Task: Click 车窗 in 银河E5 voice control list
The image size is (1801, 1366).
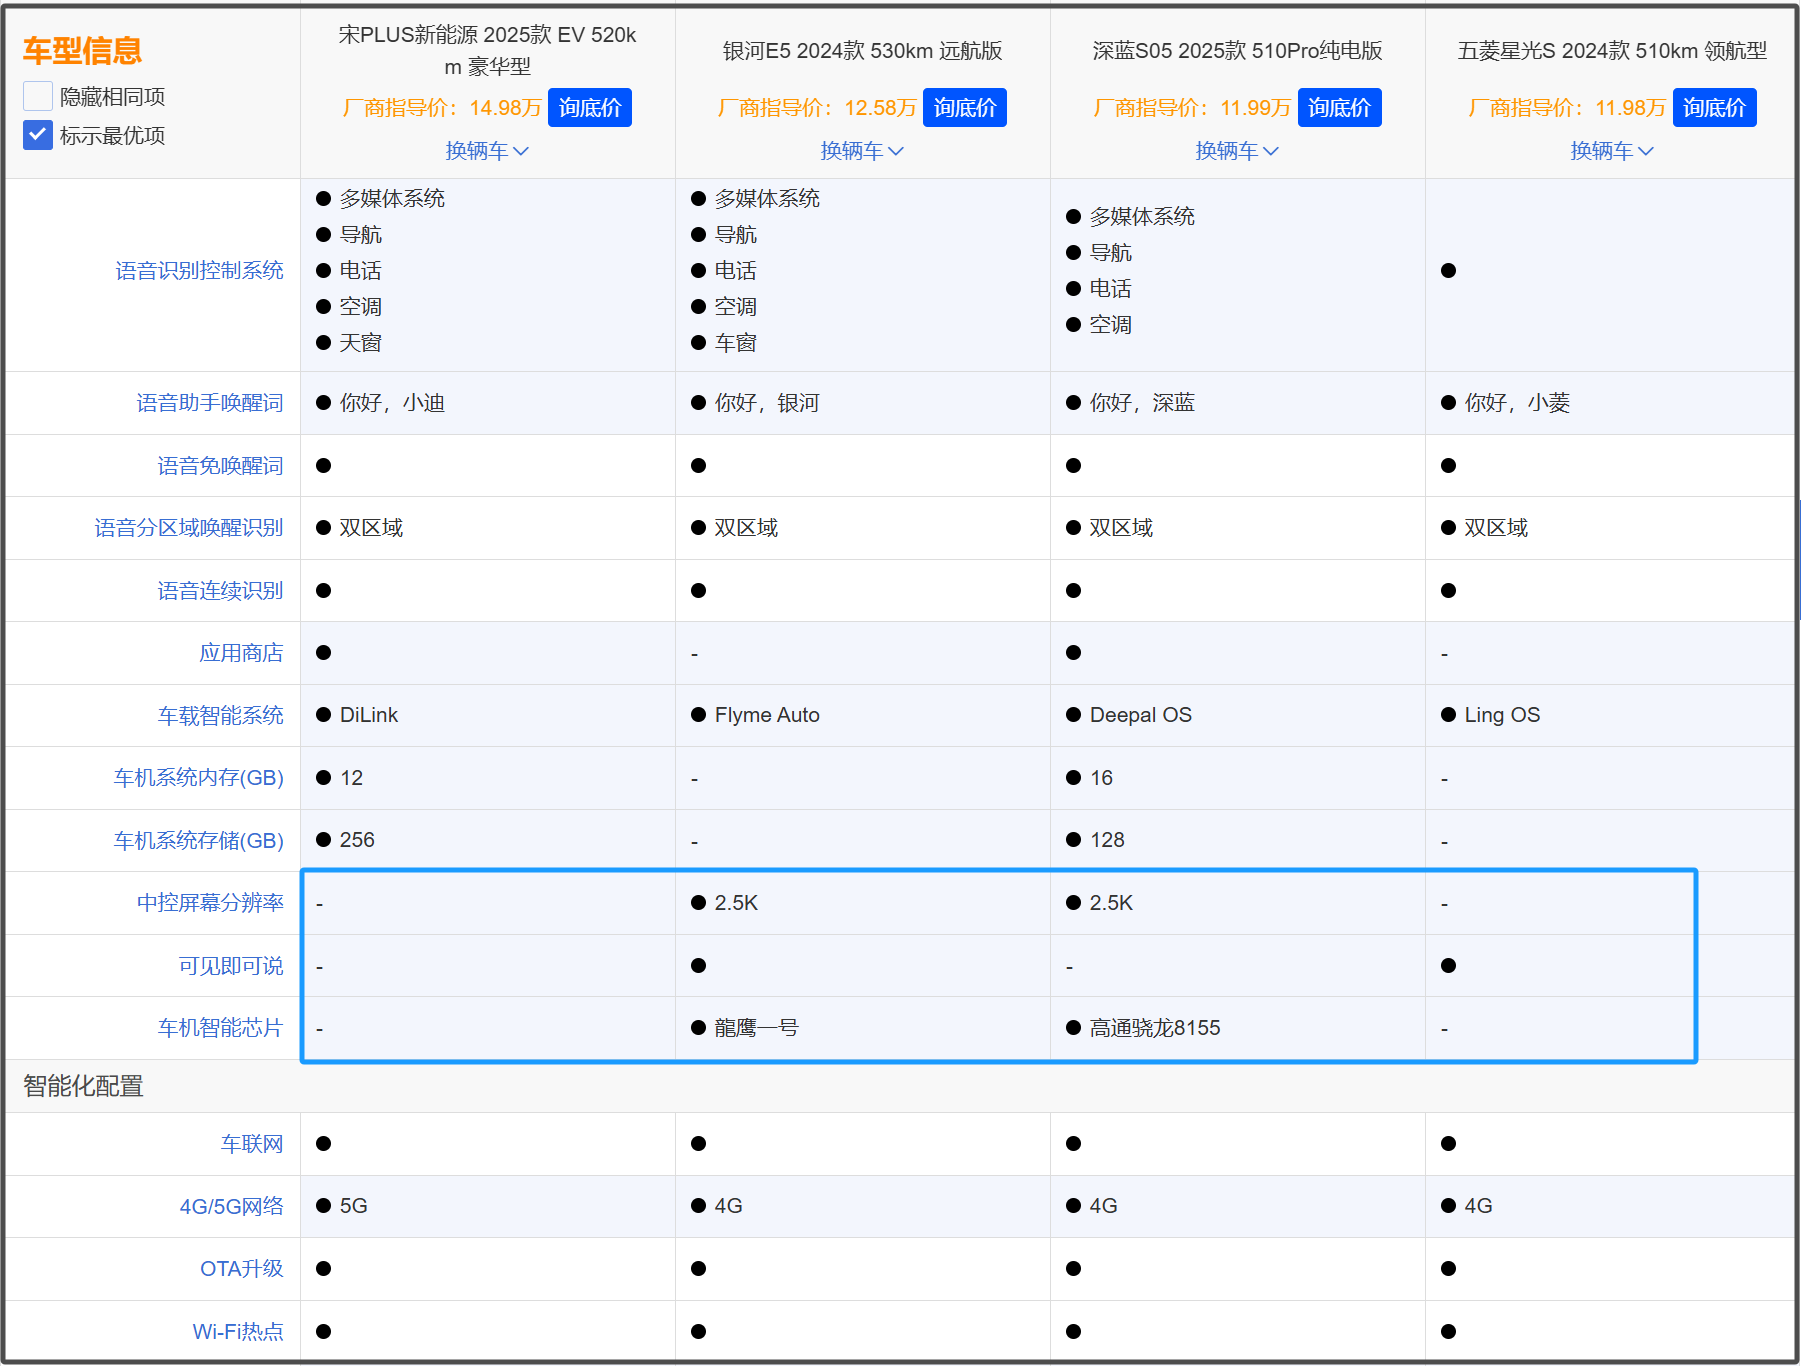Action: tap(735, 343)
